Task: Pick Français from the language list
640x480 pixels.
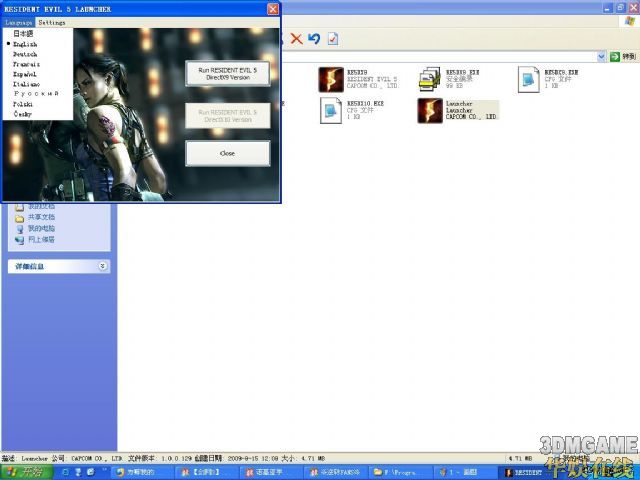Action: tap(26, 64)
